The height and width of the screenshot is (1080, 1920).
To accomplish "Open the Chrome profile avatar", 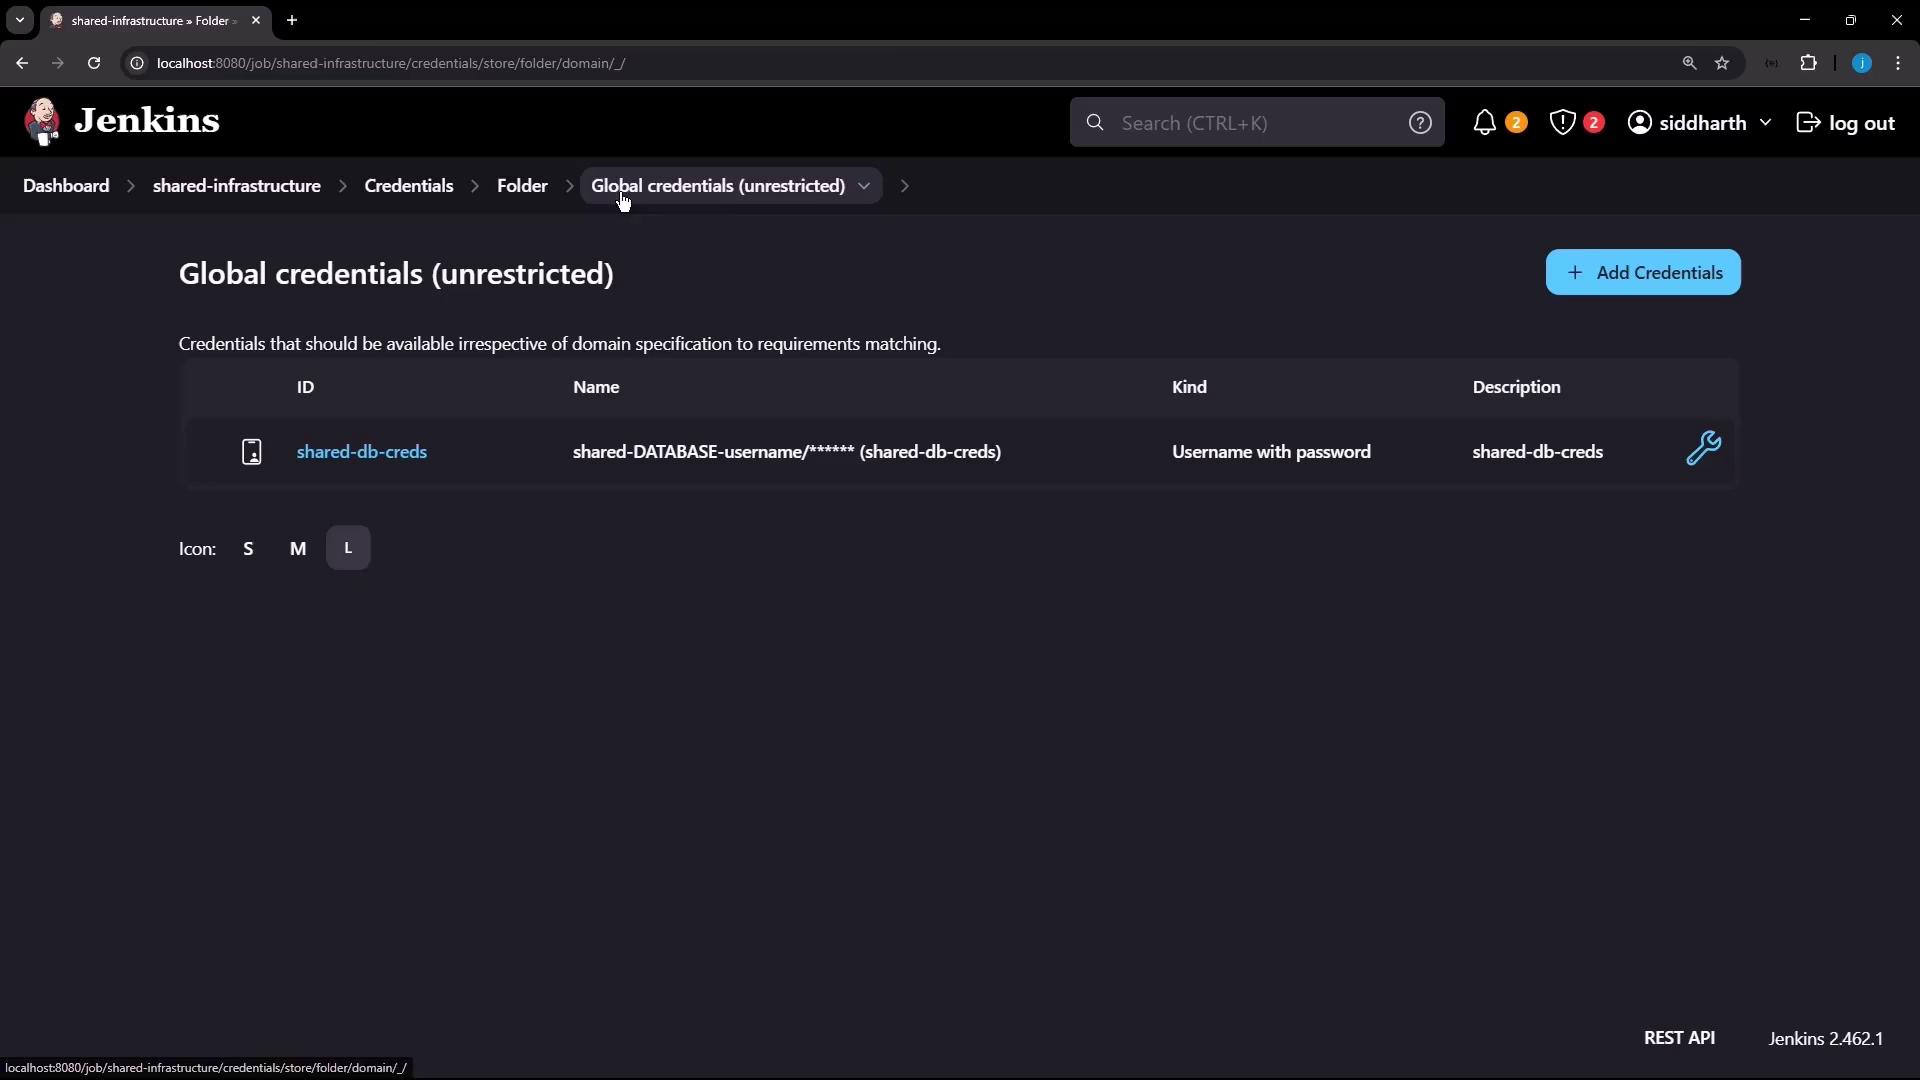I will (x=1862, y=63).
